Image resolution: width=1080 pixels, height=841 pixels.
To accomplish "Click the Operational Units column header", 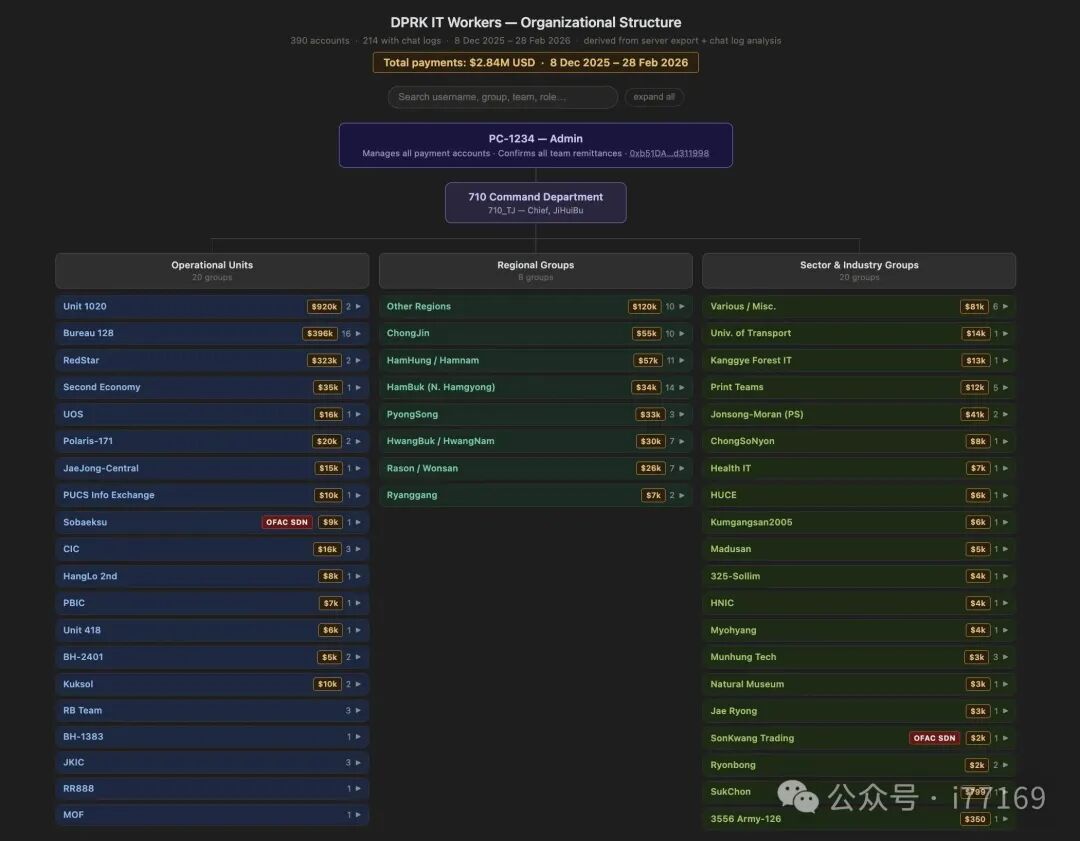I will [x=212, y=271].
